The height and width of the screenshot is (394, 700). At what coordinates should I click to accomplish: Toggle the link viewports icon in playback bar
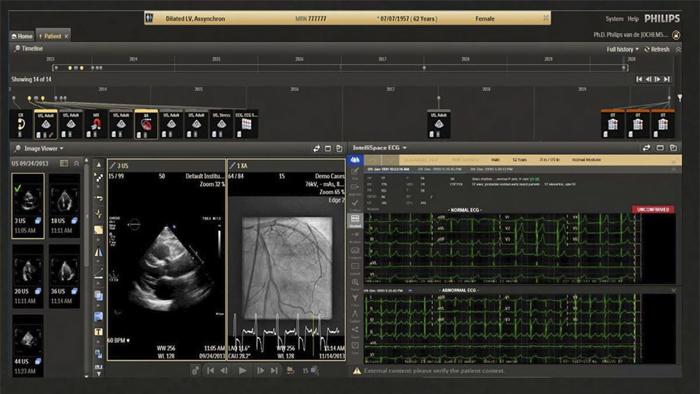(x=196, y=370)
